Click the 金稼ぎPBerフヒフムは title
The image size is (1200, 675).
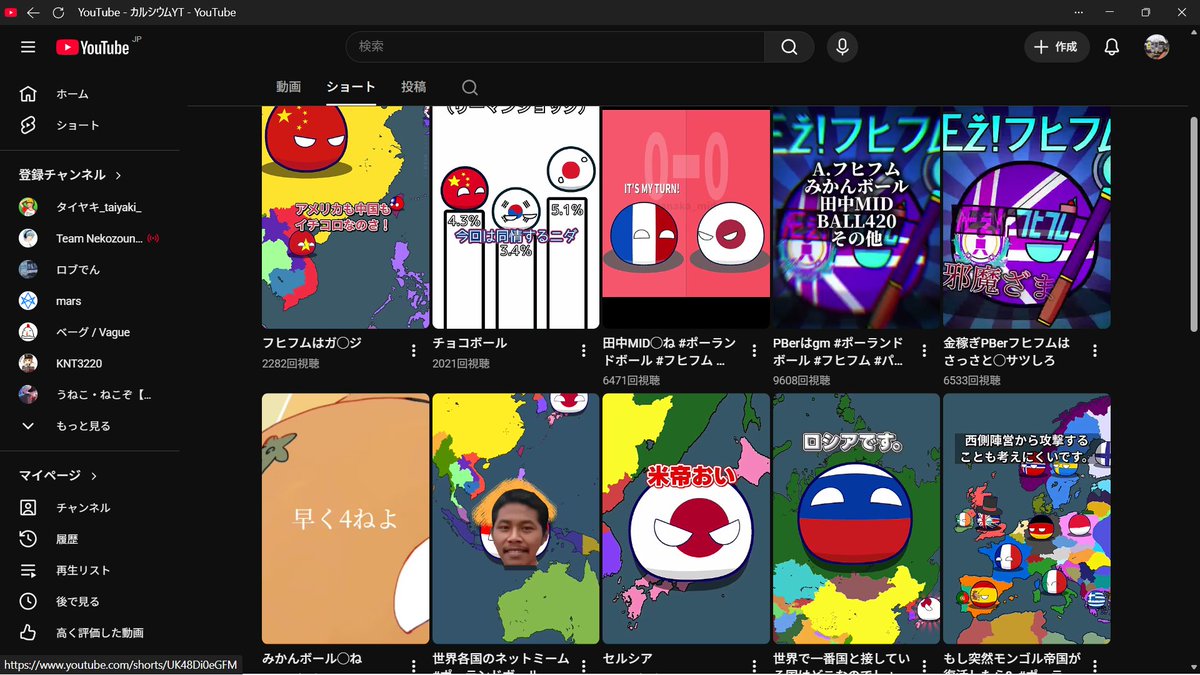tap(1006, 351)
